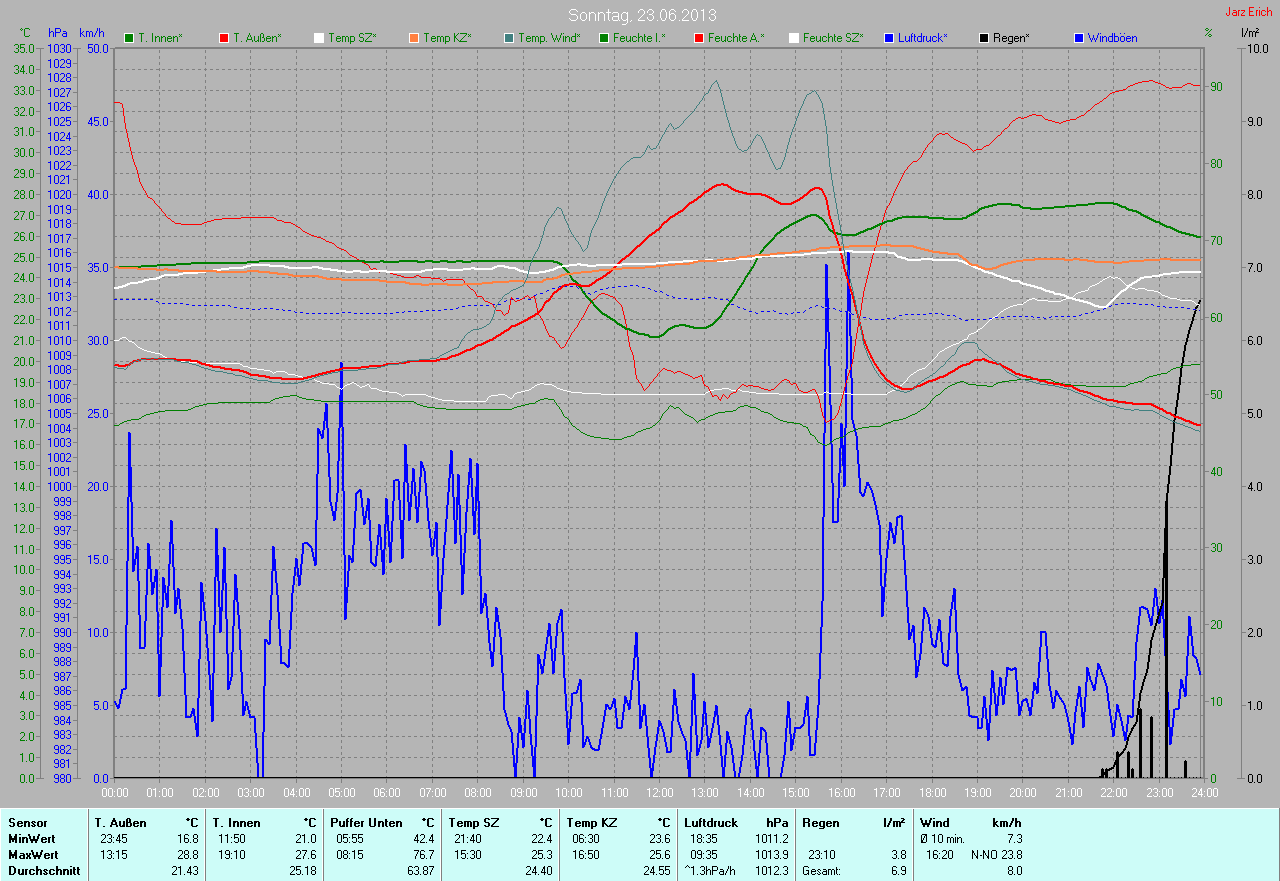Click the white Temp SZ legend swatch
This screenshot has width=1280, height=881.
(319, 38)
